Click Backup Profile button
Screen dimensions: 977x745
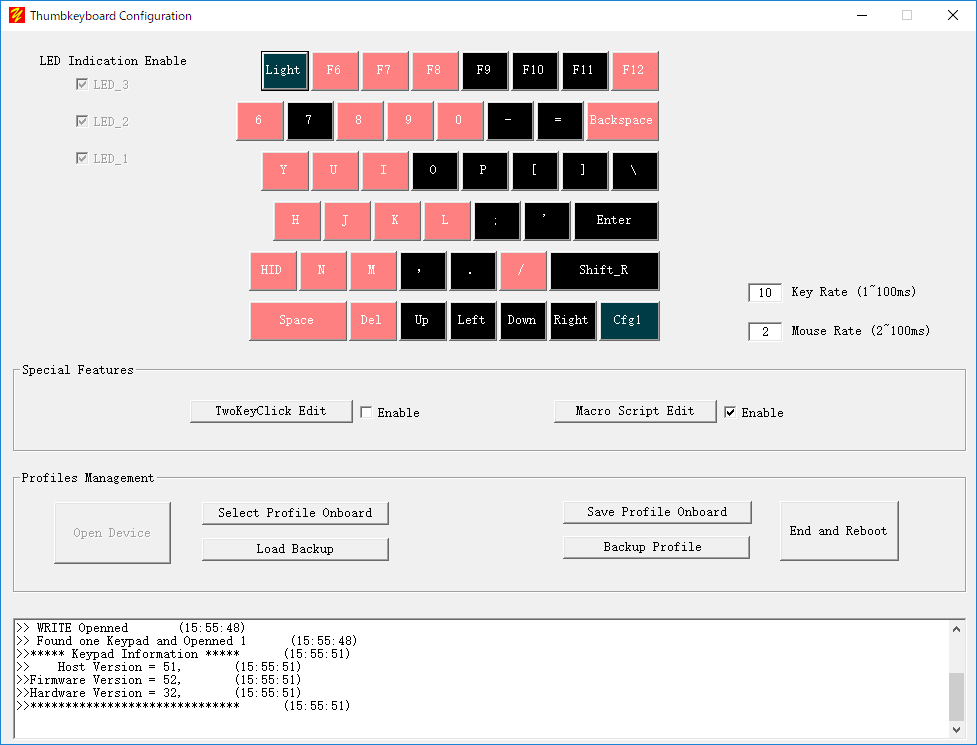pyautogui.click(x=656, y=547)
